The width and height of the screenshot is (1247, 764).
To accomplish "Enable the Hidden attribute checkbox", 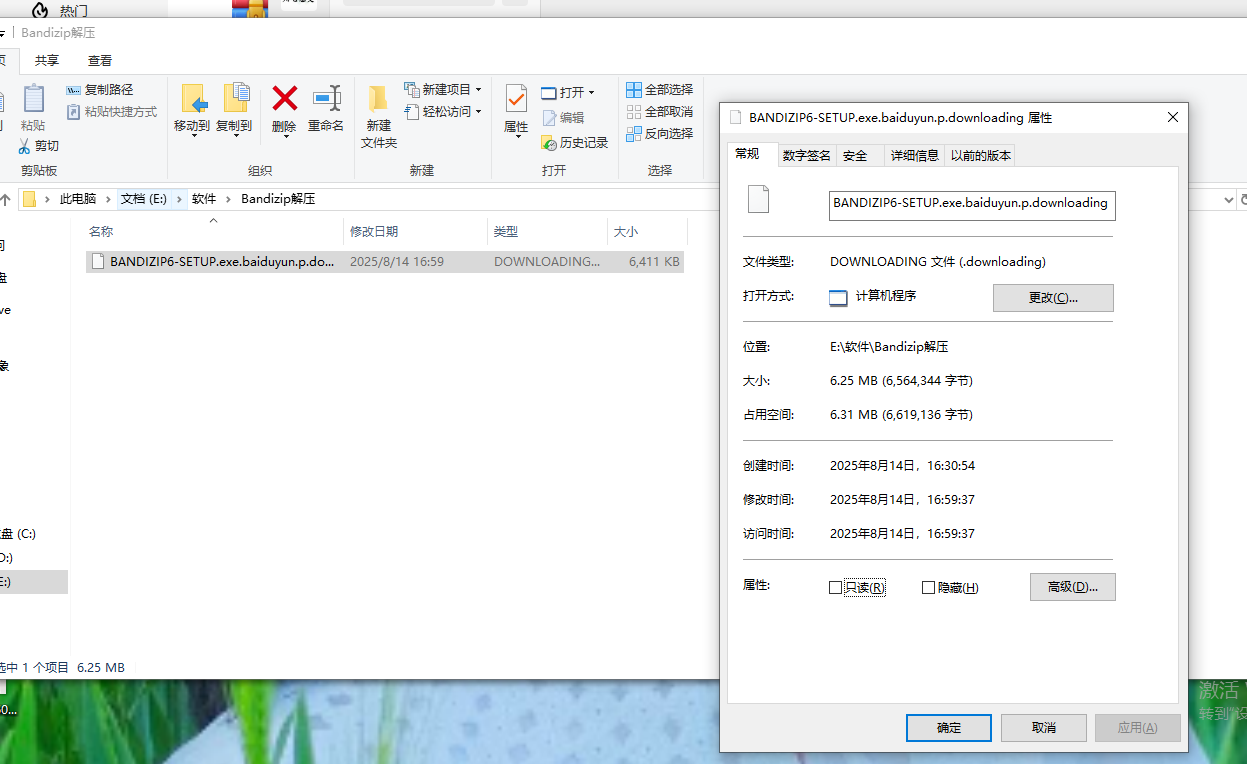I will click(929, 588).
